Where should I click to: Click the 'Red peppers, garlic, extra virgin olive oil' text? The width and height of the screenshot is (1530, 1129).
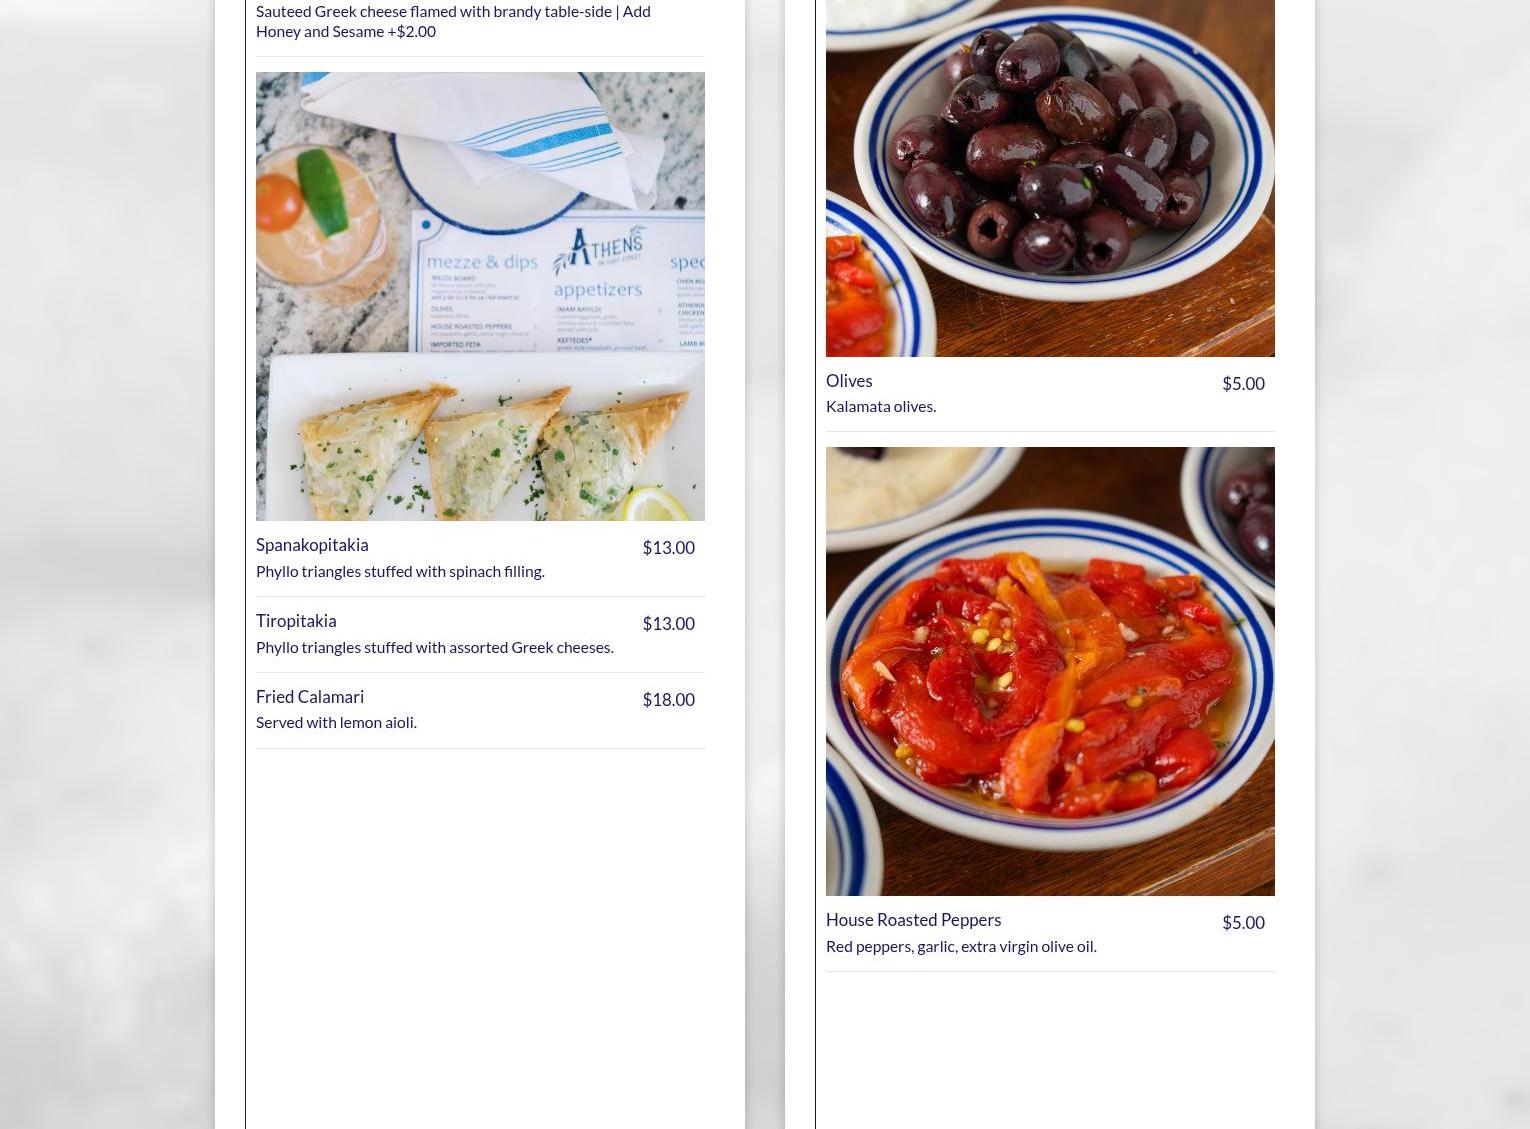pos(961,946)
